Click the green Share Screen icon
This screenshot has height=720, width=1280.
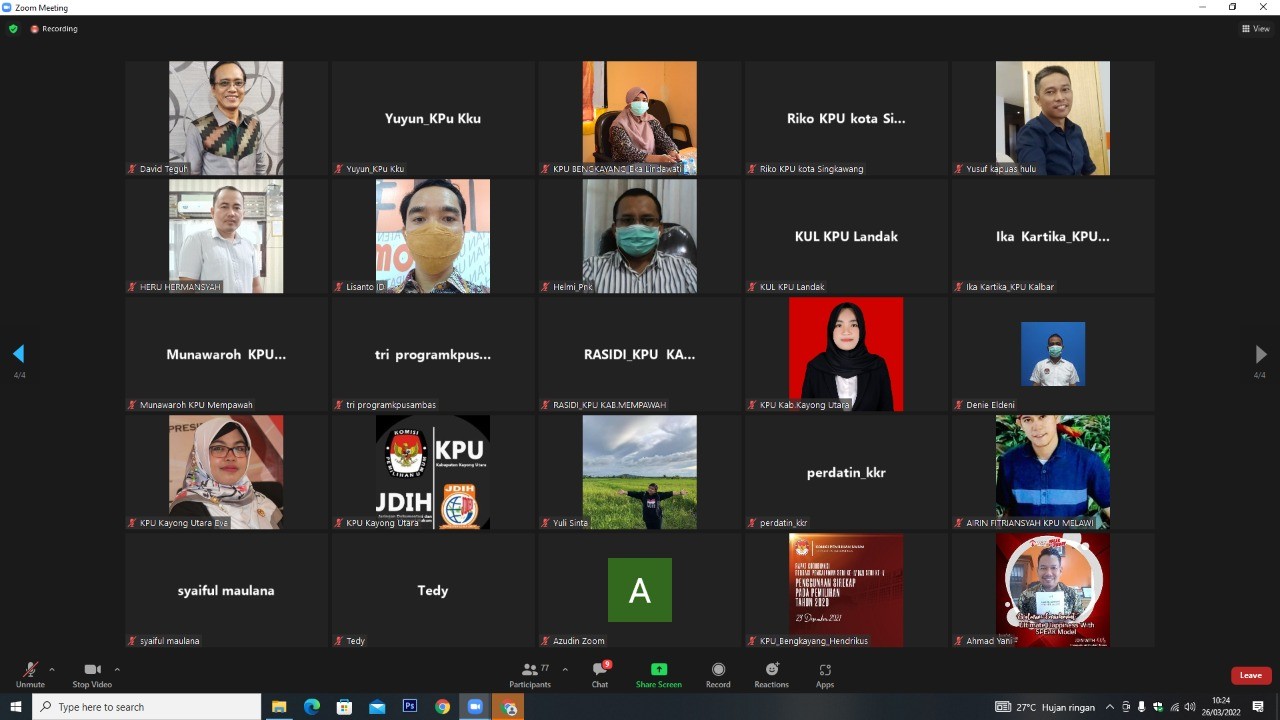click(658, 670)
